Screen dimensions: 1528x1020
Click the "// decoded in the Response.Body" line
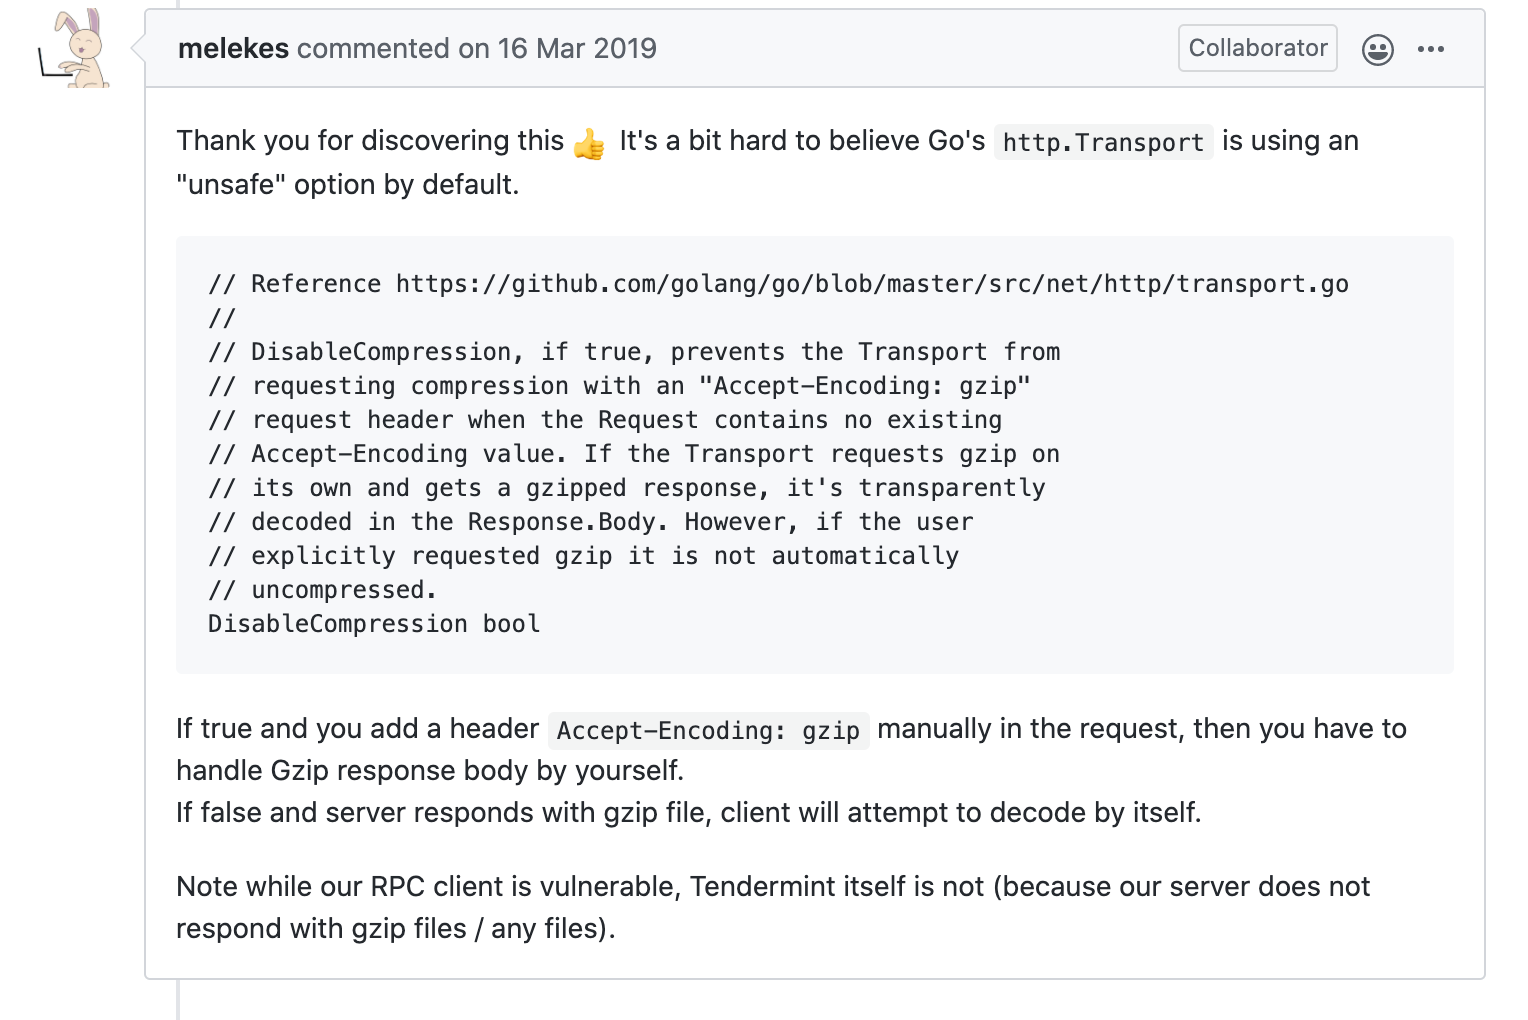(x=590, y=522)
